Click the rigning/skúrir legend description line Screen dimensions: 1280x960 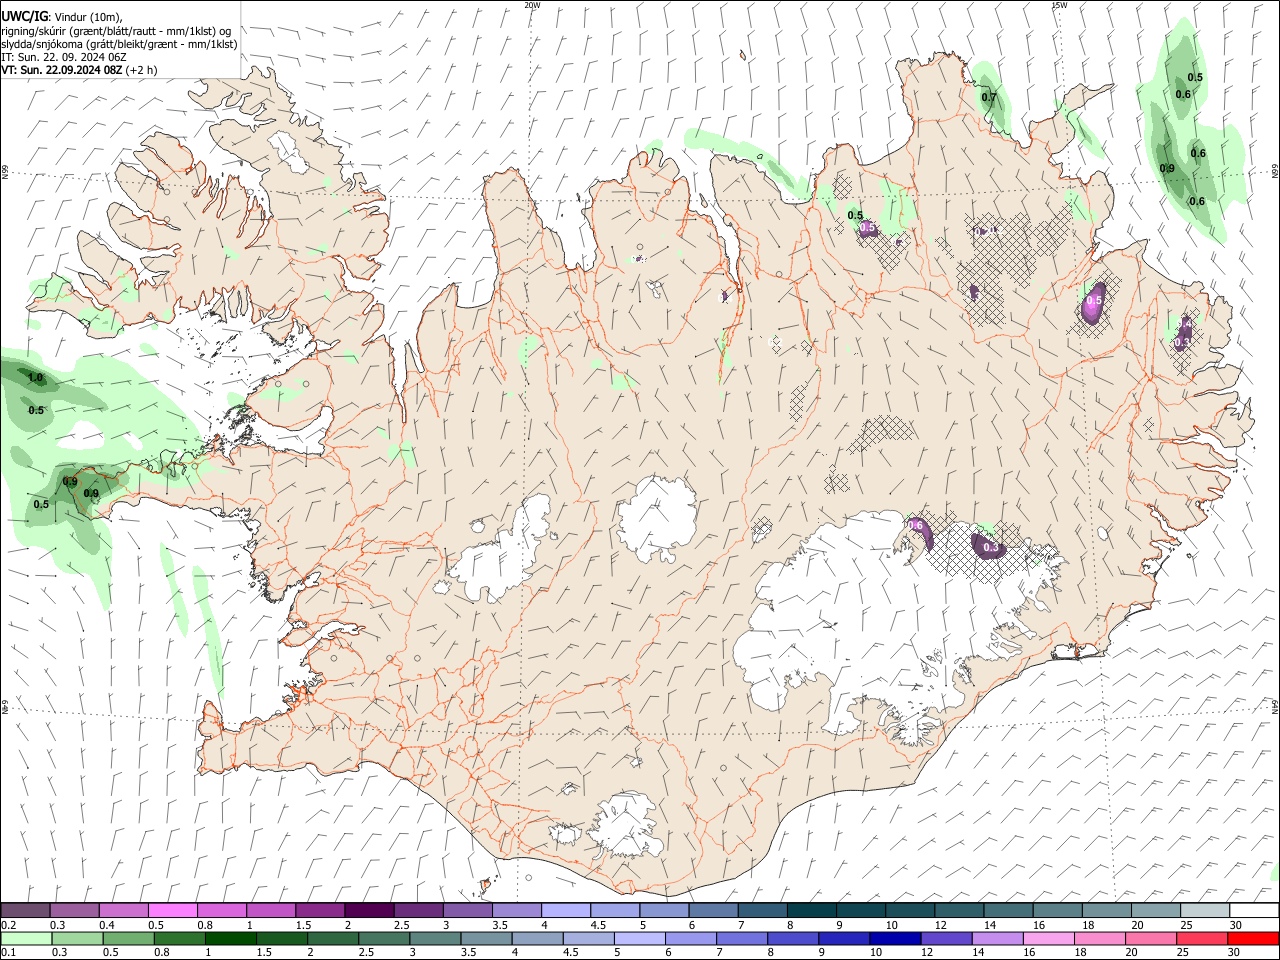[116, 31]
